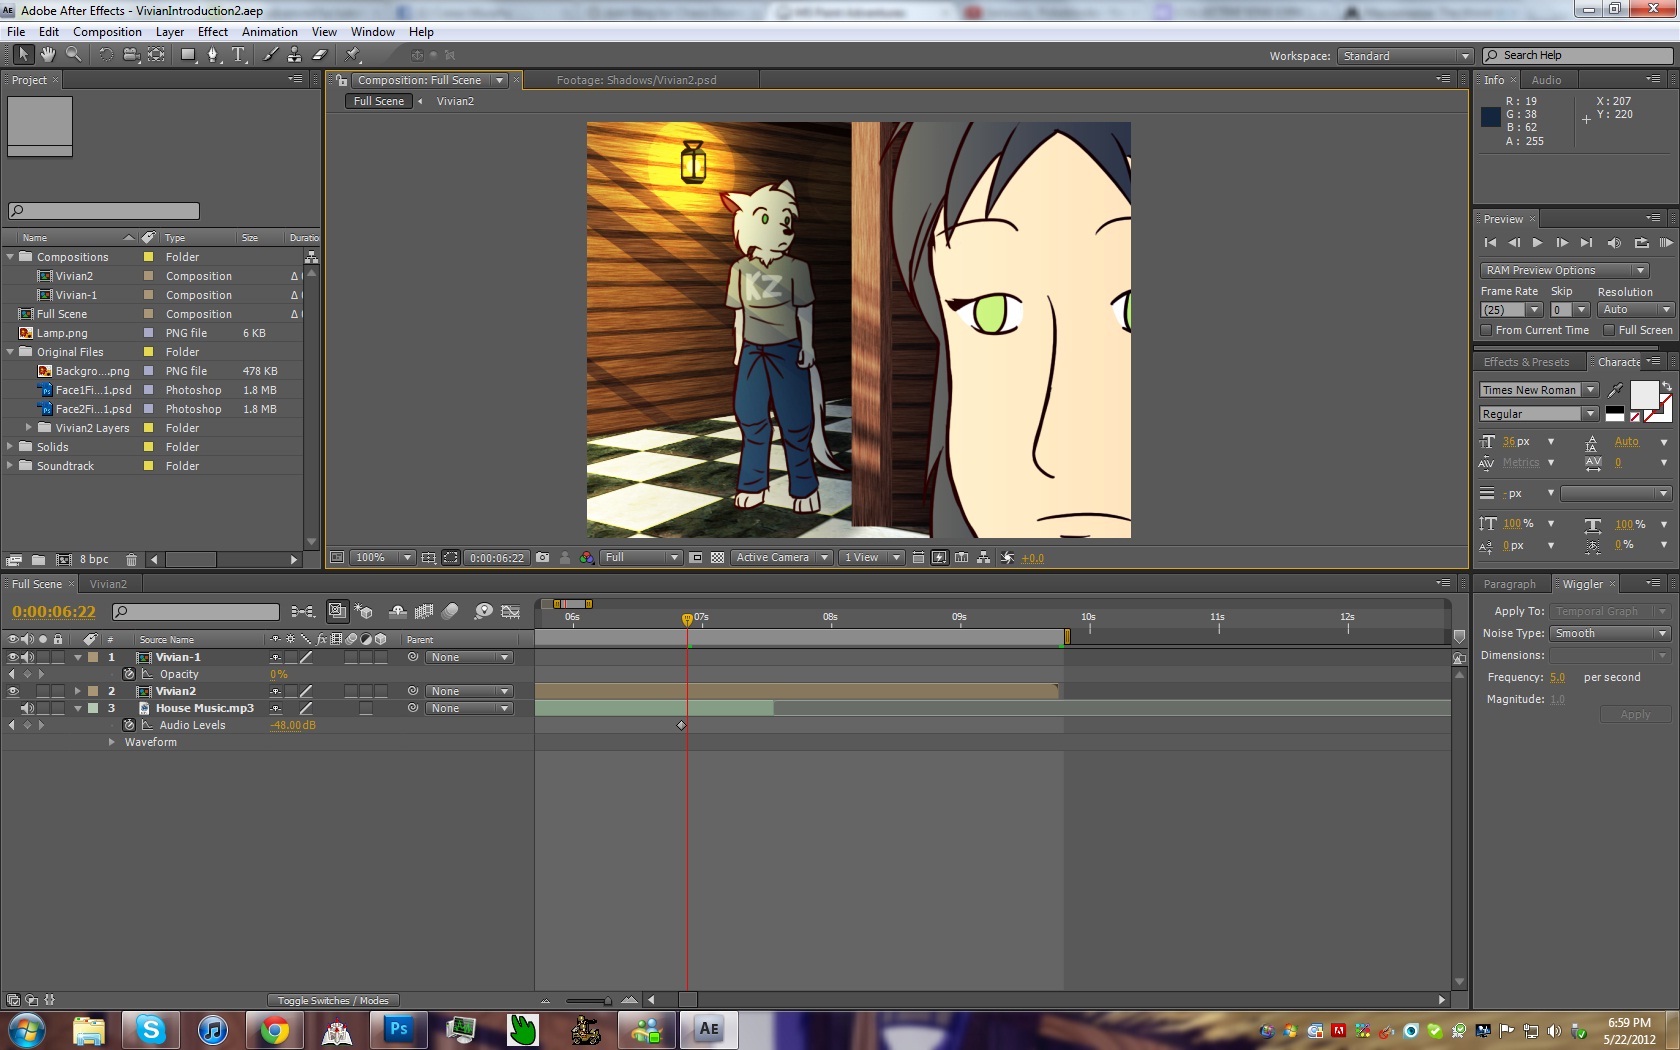Expand the Vivian2 layer properties
This screenshot has height=1050, width=1680.
77,691
